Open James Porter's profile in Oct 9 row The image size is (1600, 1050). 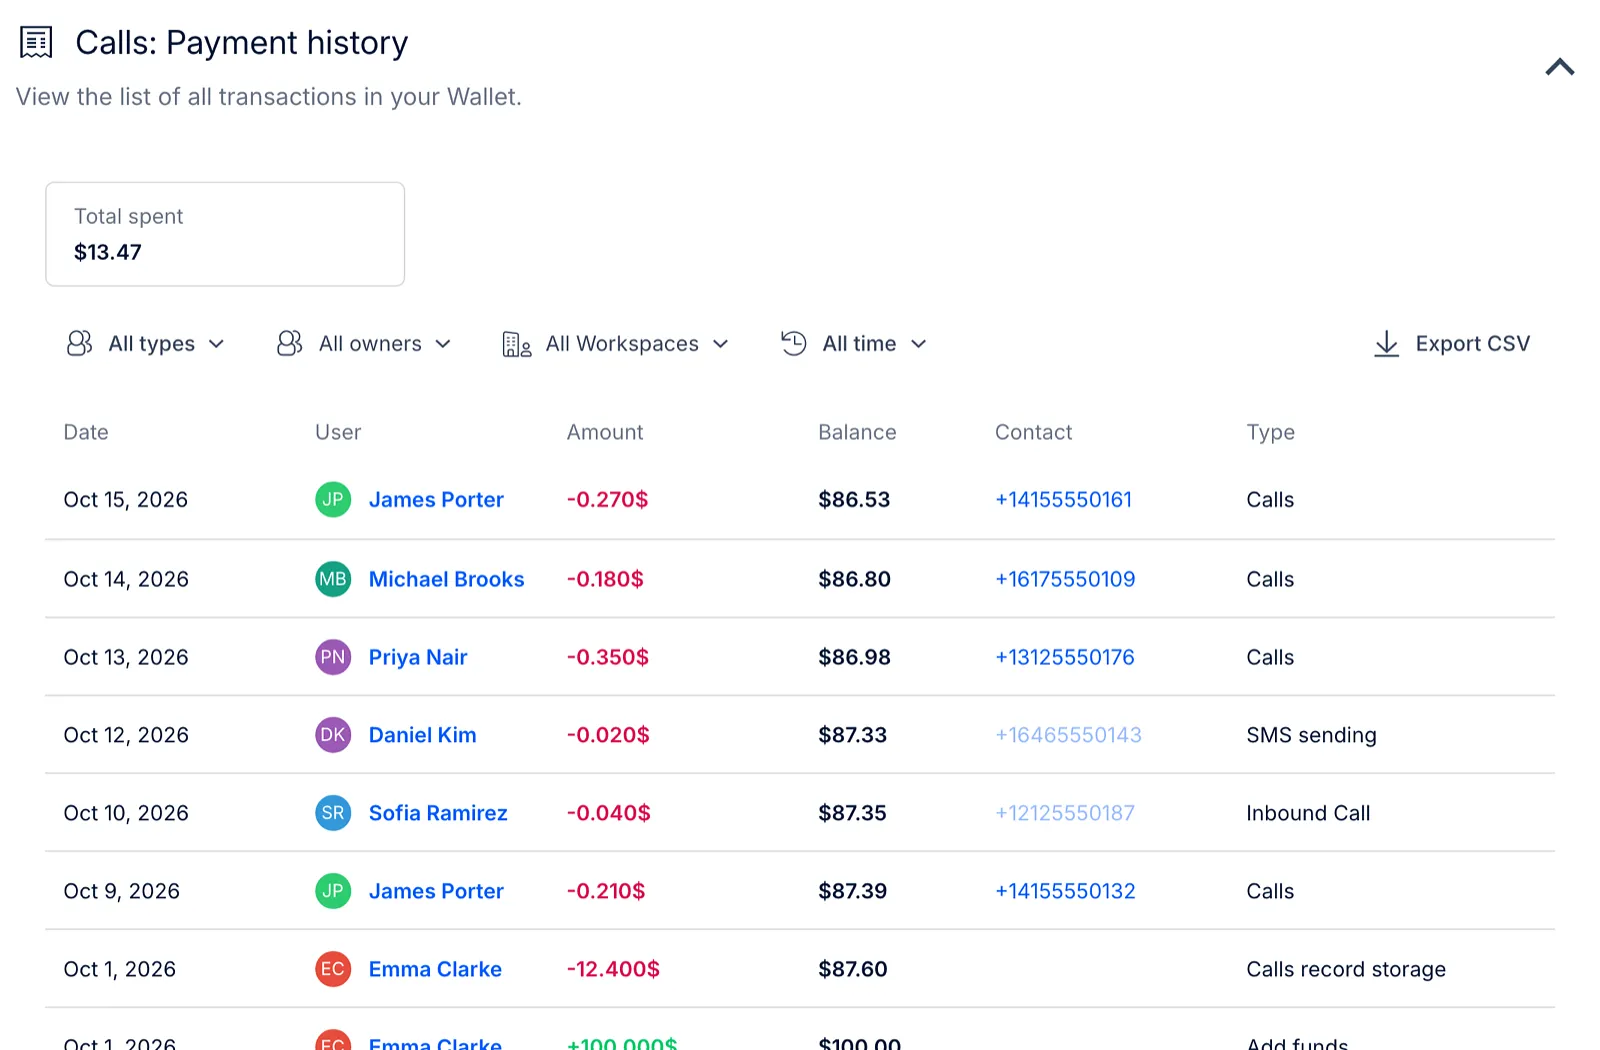pyautogui.click(x=436, y=892)
